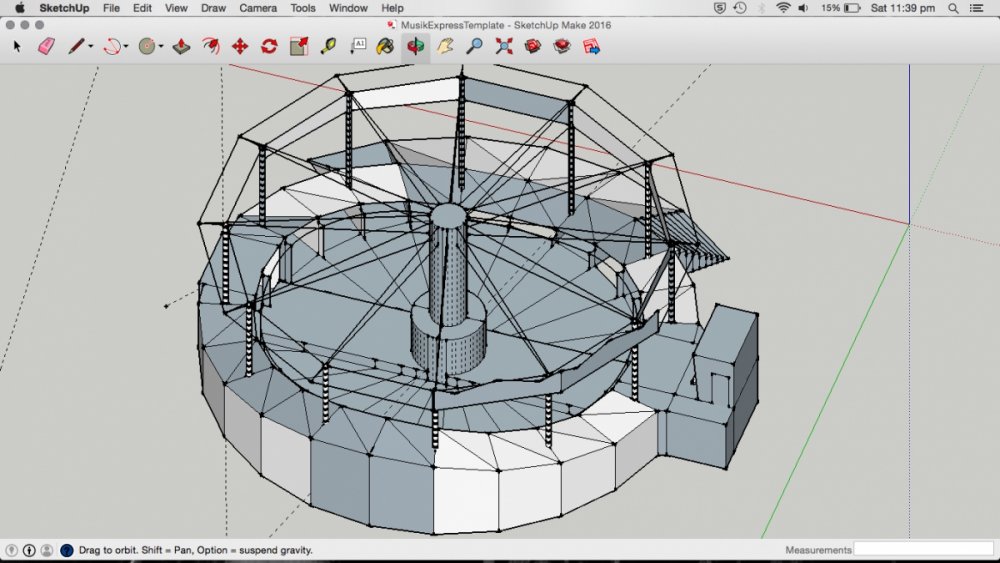Expand the pencil Line tool dropdown arrow

91,47
